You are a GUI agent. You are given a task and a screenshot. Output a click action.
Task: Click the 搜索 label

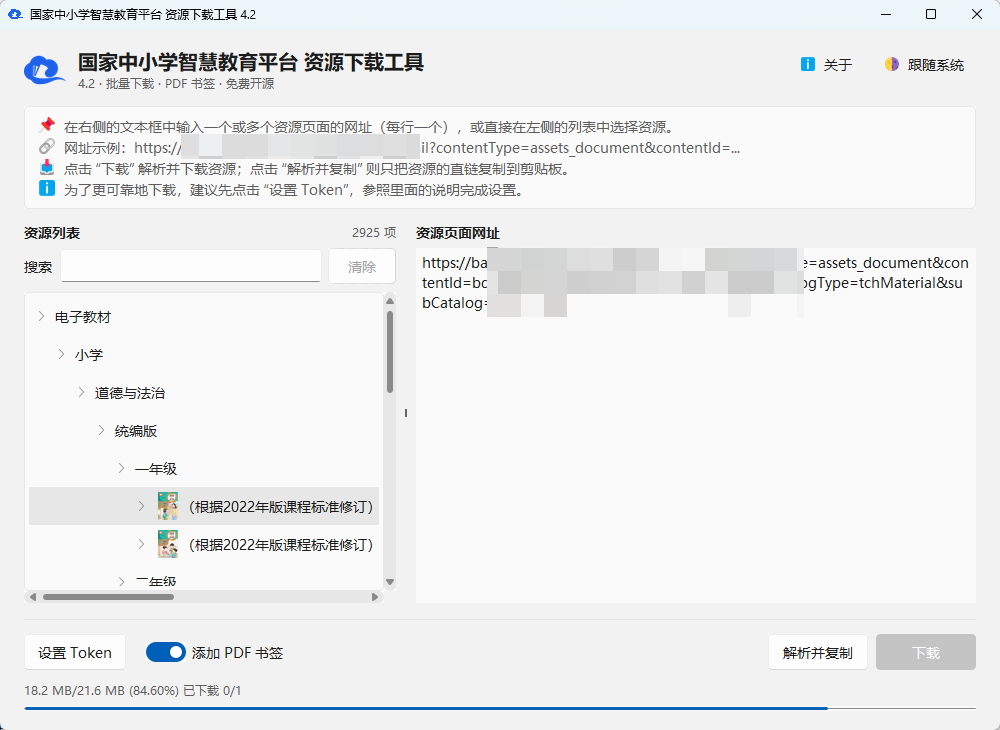point(38,267)
